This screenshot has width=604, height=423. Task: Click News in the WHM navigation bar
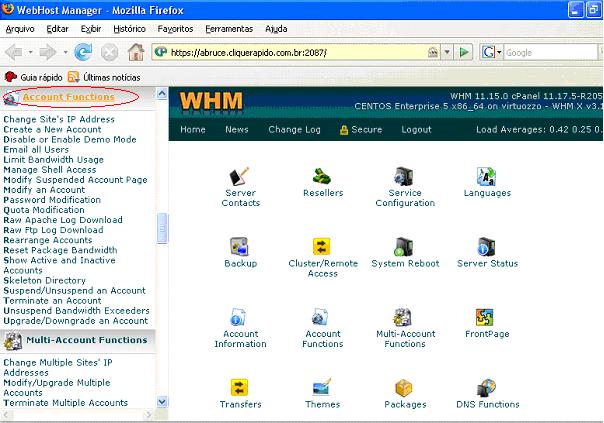pyautogui.click(x=237, y=129)
